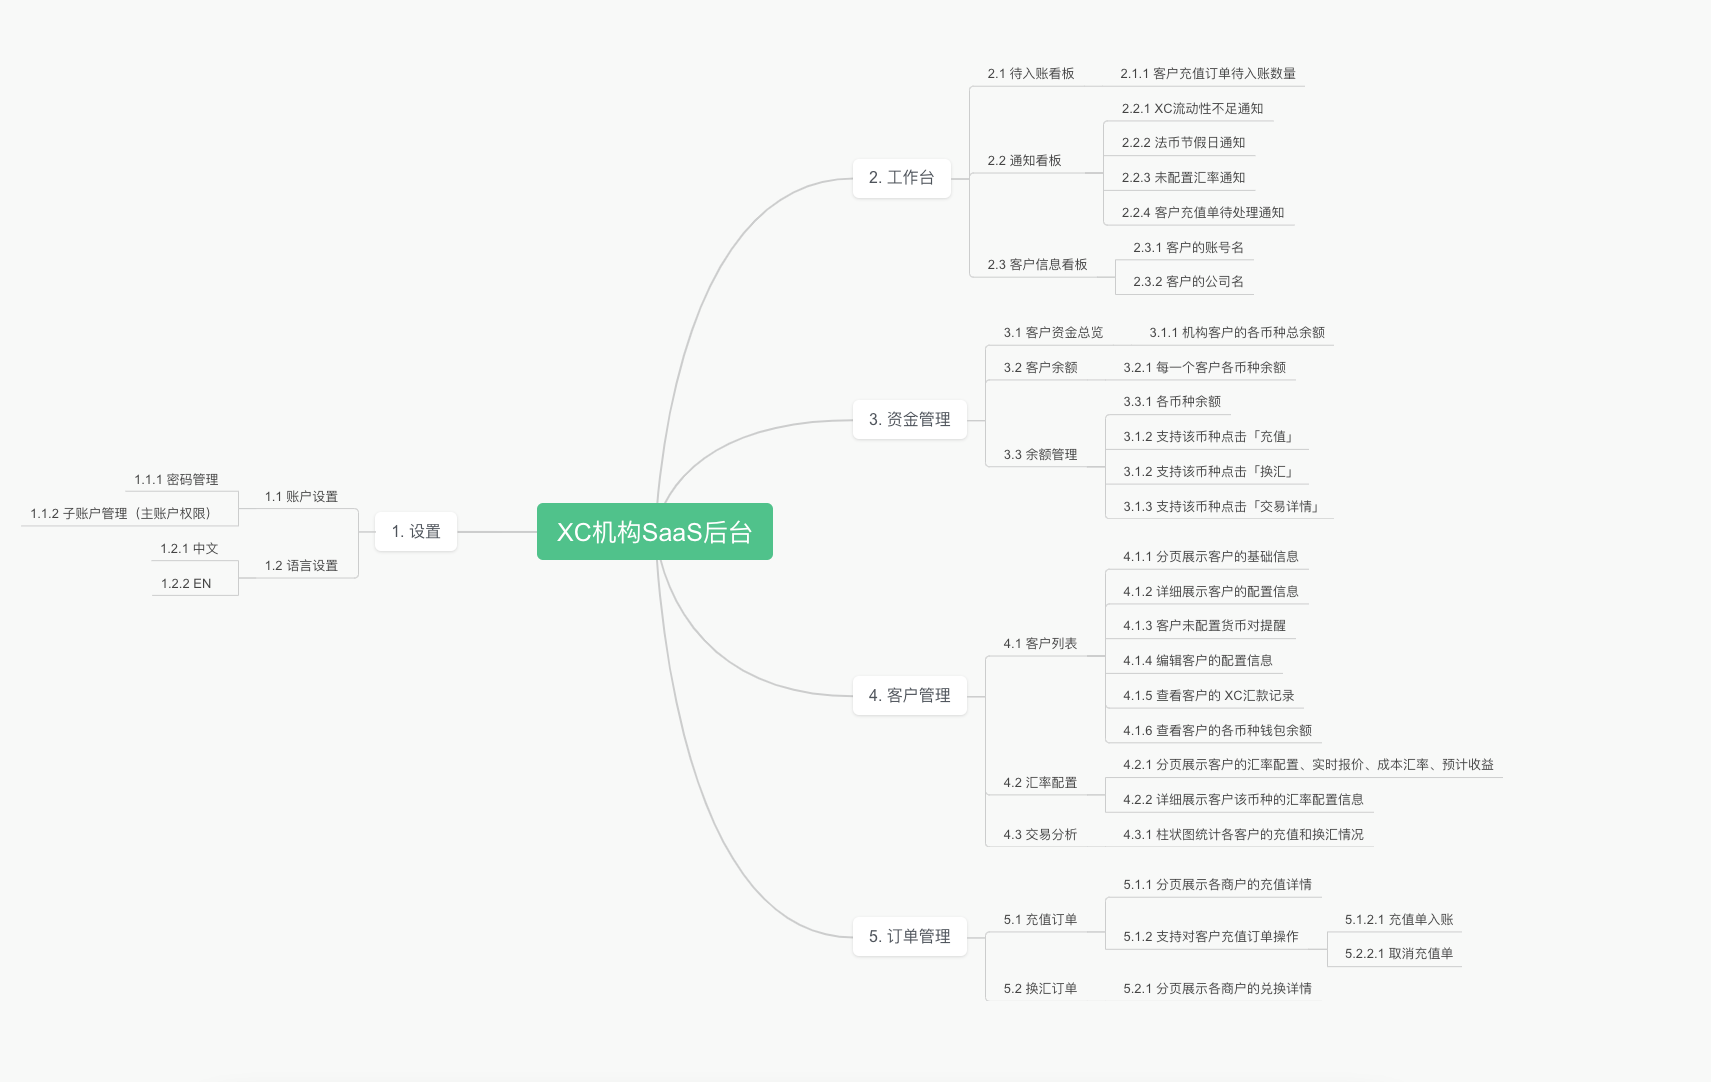Screen dimensions: 1711x1082
Task: Click the 5.1.2.1 充值单入账 node
Action: click(x=1398, y=920)
